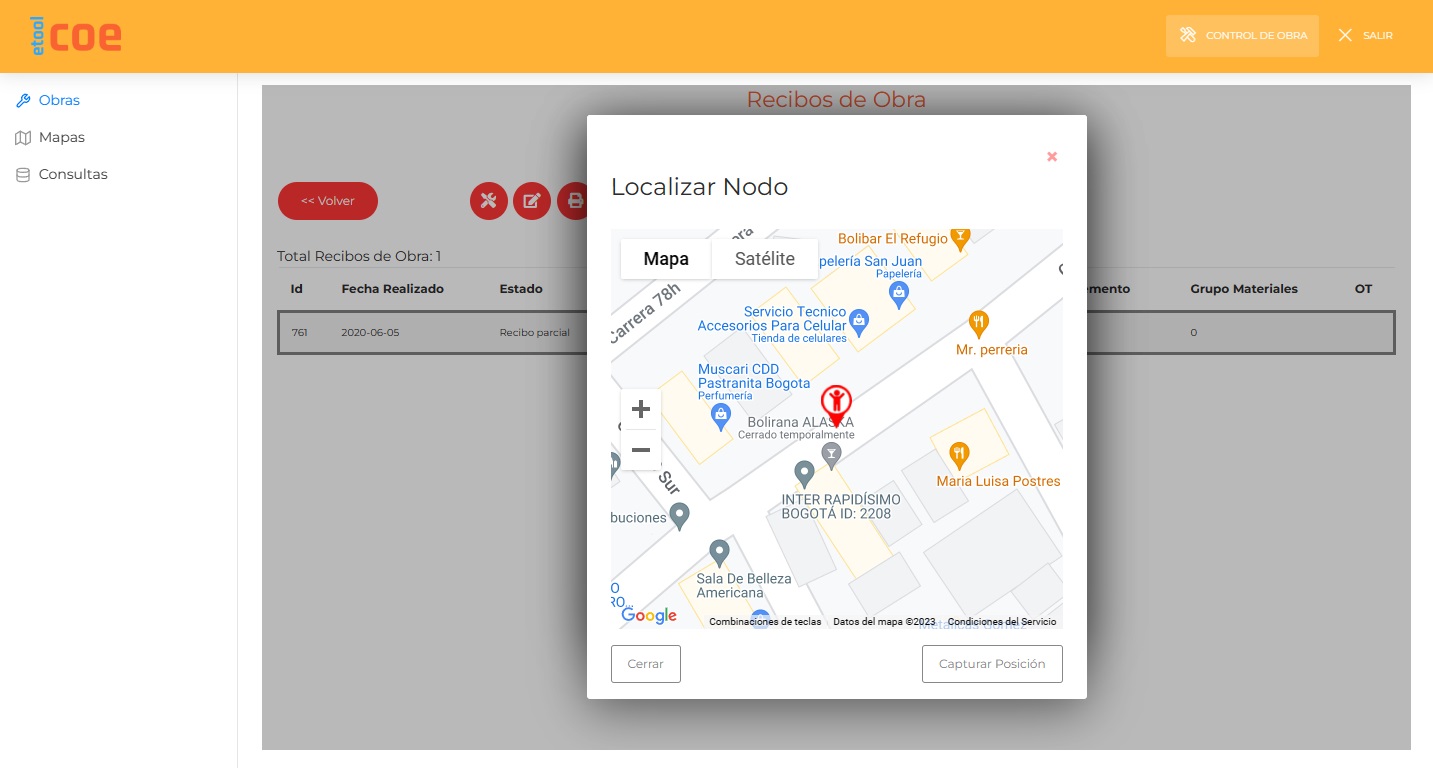Image resolution: width=1433 pixels, height=768 pixels.
Task: Select the Sala De Belleza Americana pin
Action: [x=718, y=552]
